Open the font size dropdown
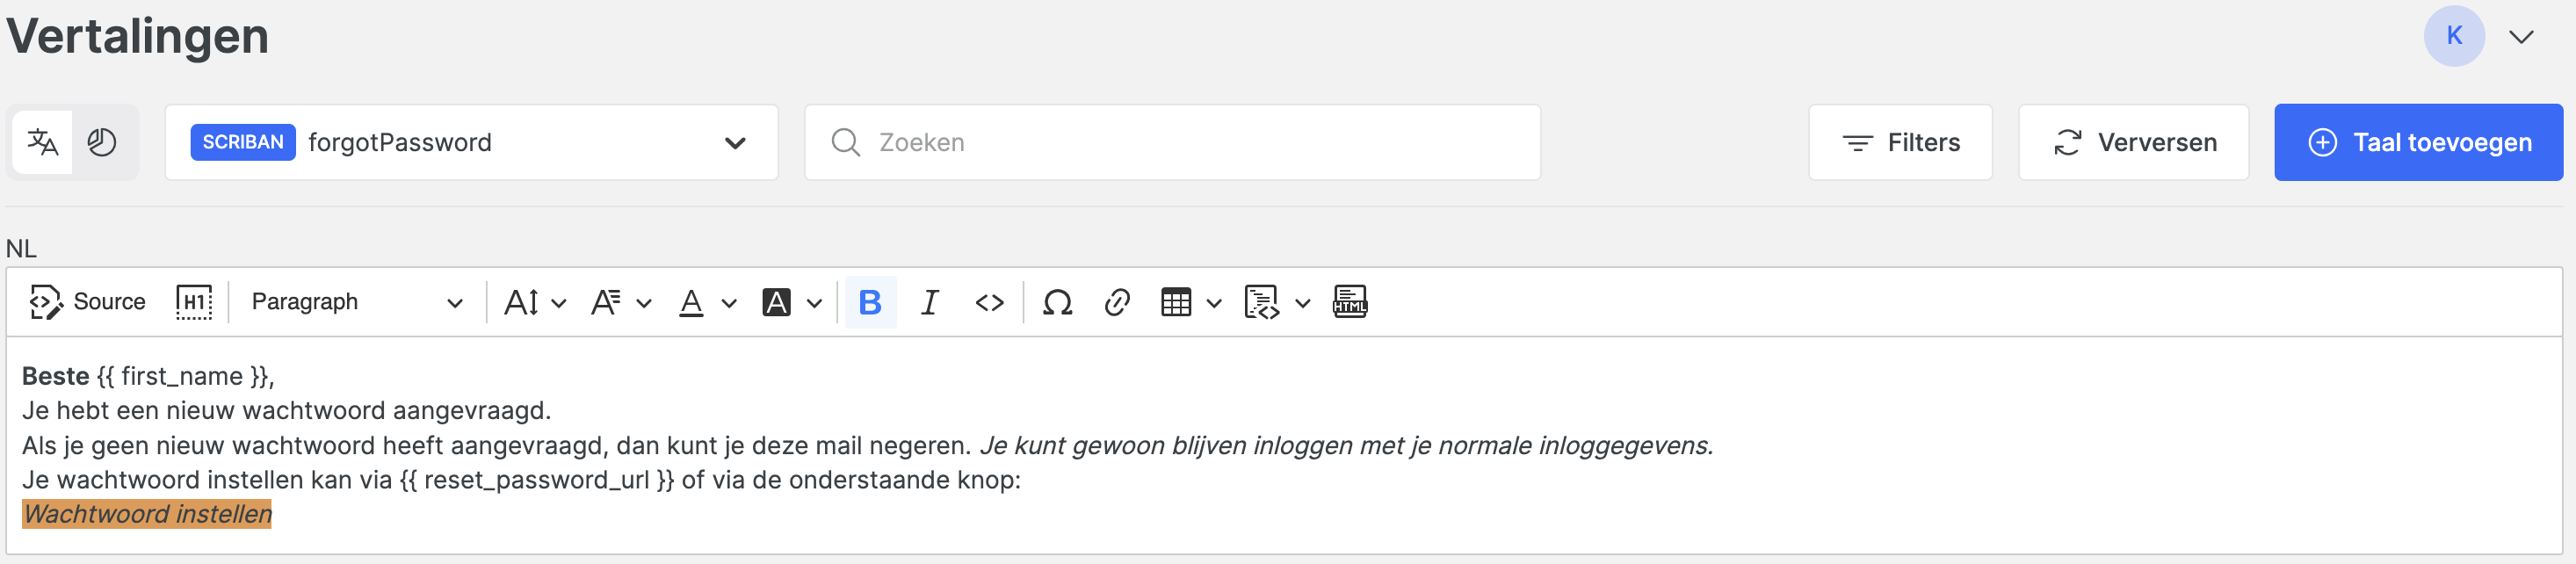The height and width of the screenshot is (564, 2576). click(534, 302)
